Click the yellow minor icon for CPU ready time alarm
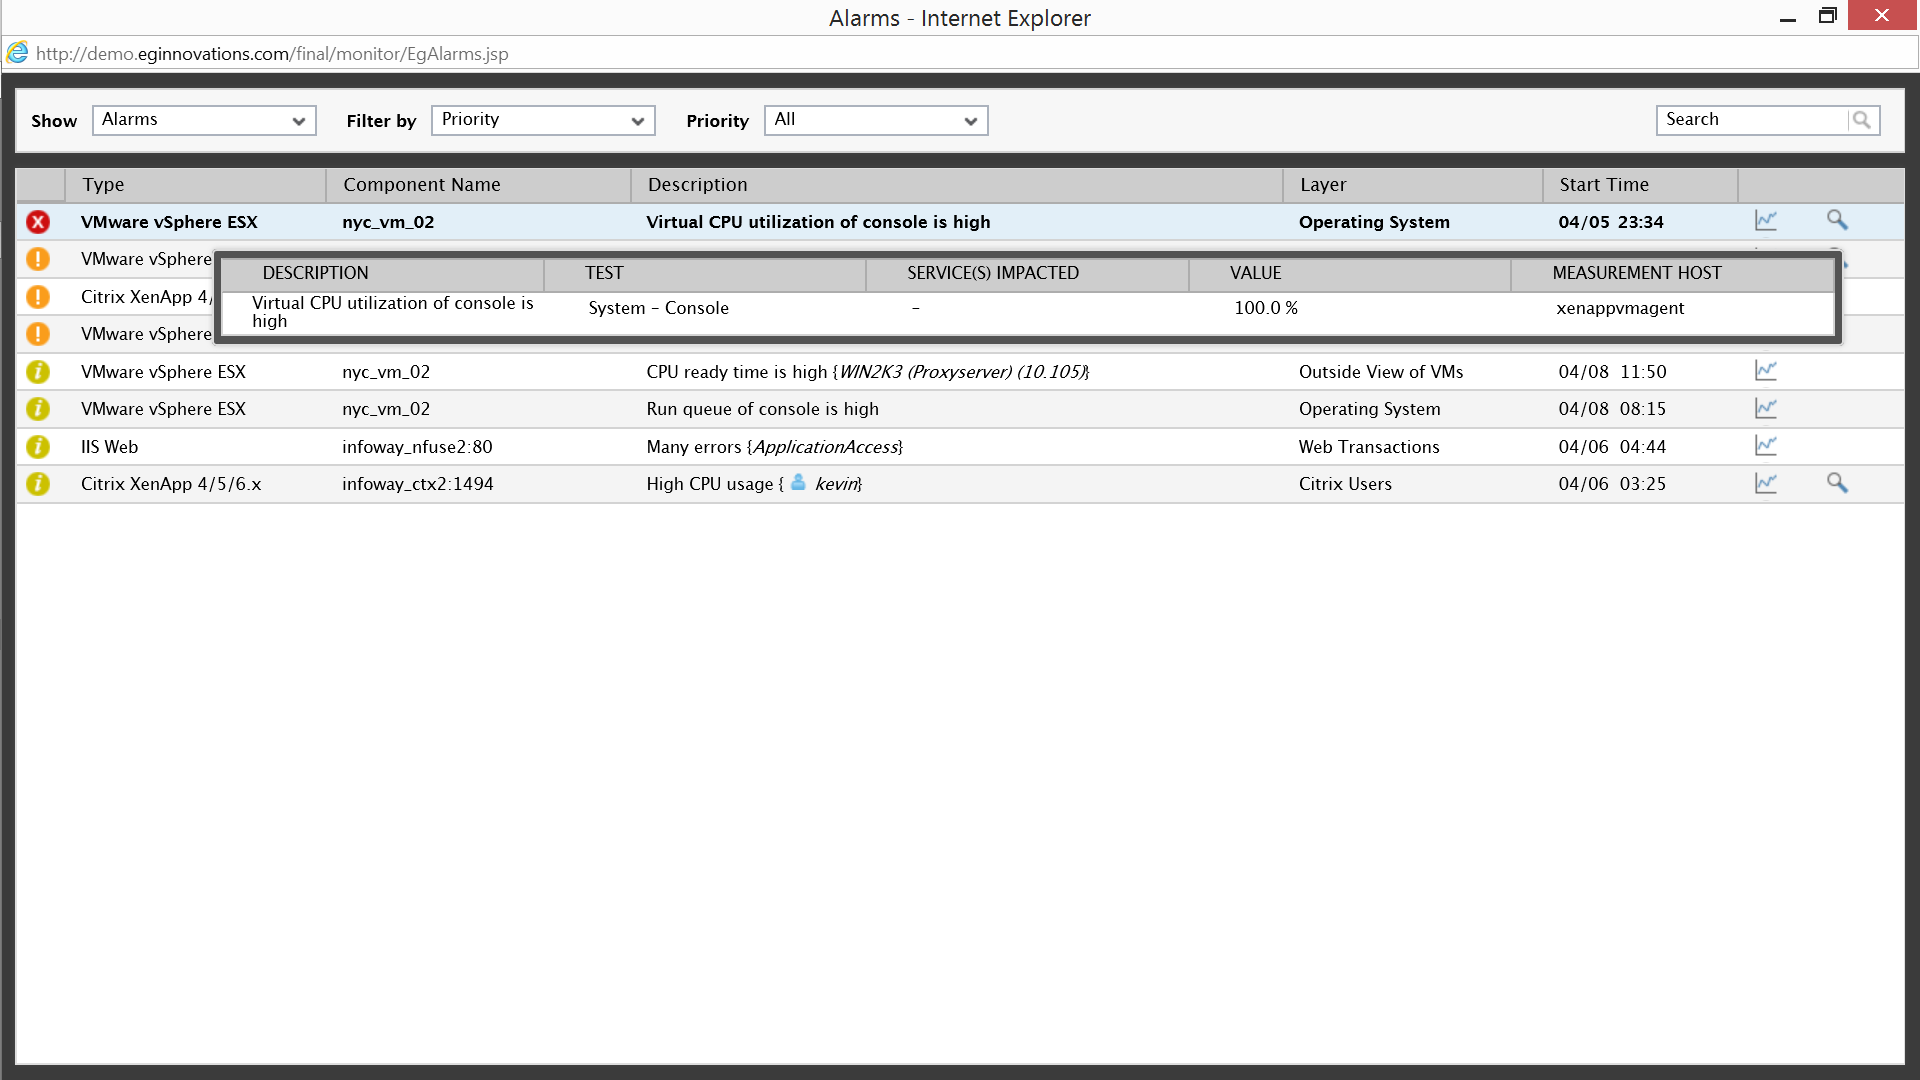The height and width of the screenshot is (1080, 1920). pos(38,372)
